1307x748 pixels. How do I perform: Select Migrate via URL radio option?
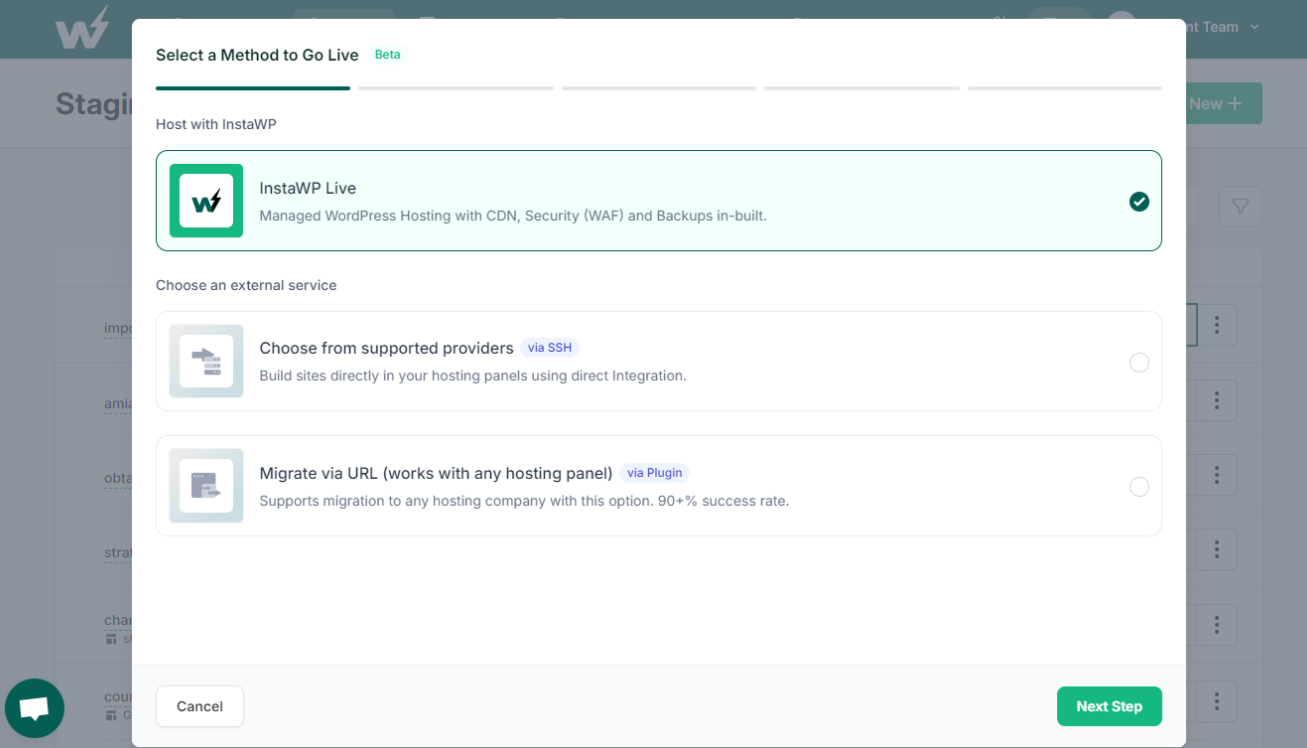click(1139, 486)
